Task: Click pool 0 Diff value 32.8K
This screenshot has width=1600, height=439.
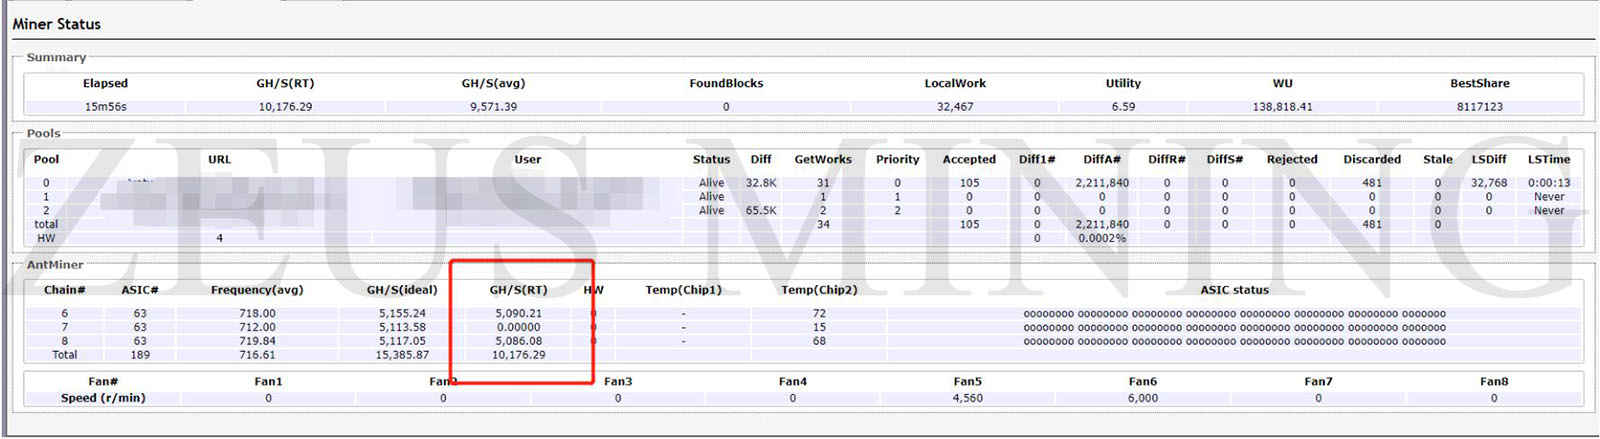Action: tap(761, 183)
